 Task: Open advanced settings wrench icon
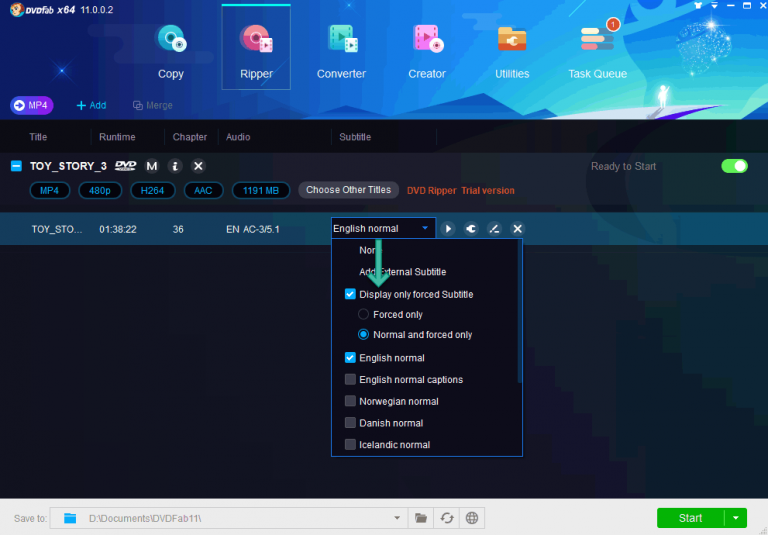point(471,229)
